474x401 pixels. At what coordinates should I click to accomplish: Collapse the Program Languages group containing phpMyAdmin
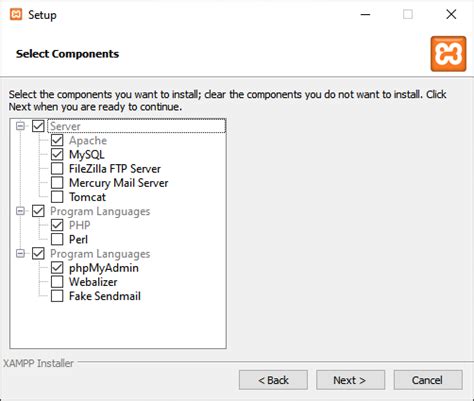coord(20,253)
